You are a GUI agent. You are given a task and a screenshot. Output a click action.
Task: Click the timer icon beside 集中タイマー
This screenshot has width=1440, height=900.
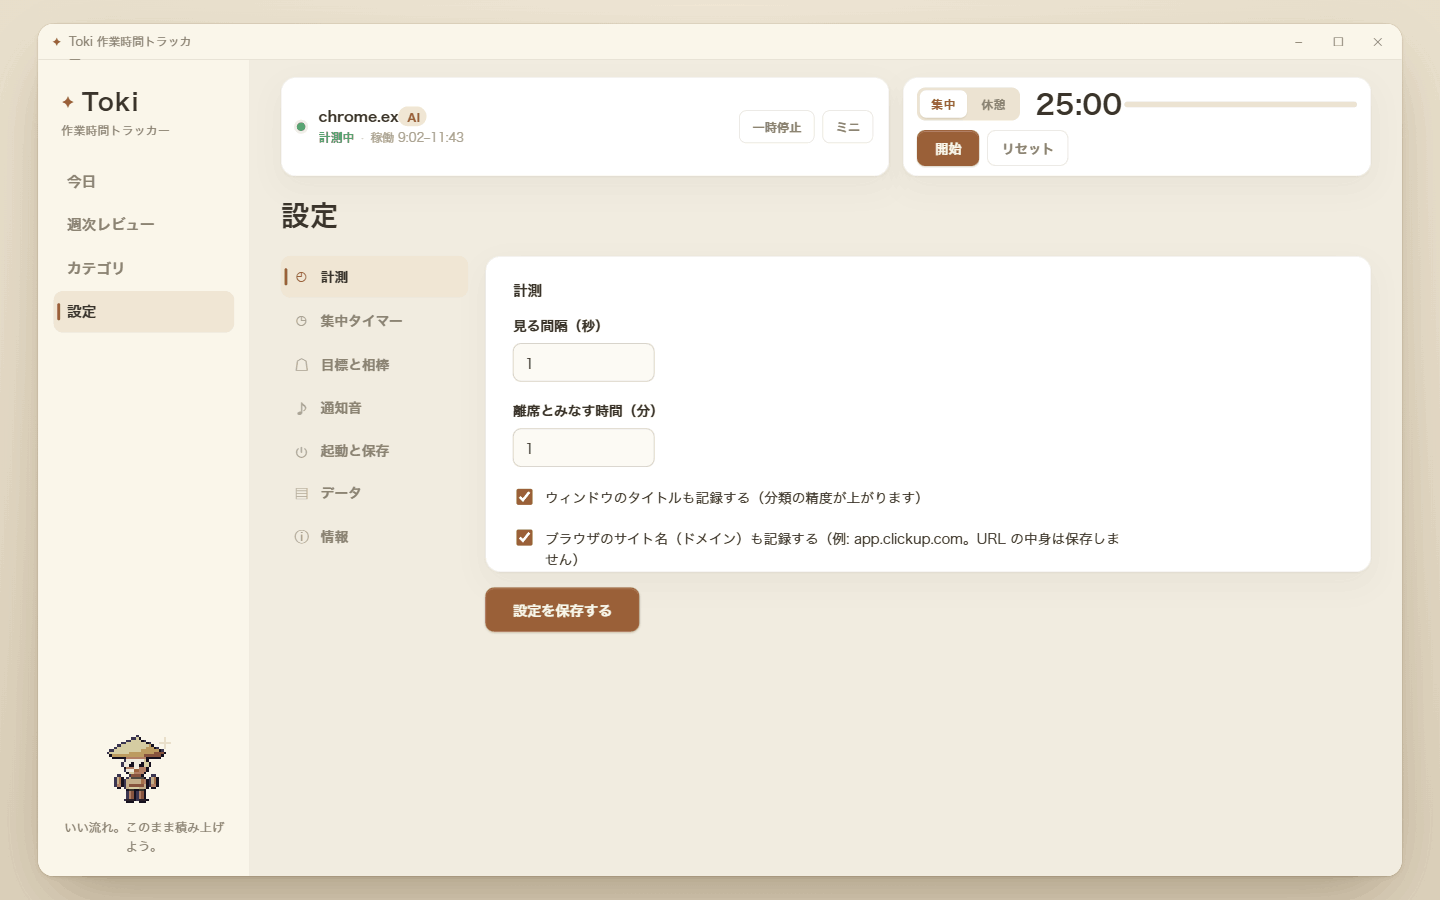coord(301,321)
